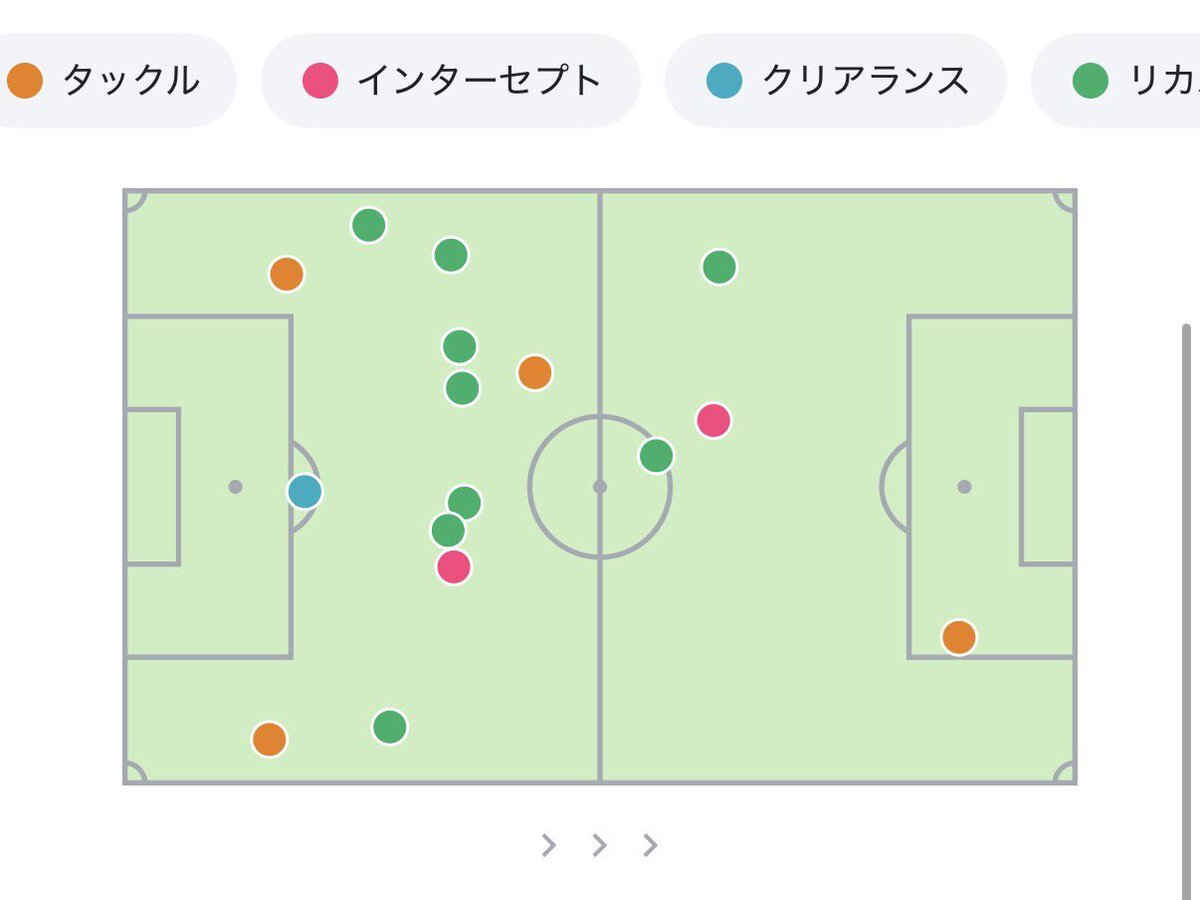Select the orange tackle marker inside the right penalty box
The width and height of the screenshot is (1200, 900).
959,634
